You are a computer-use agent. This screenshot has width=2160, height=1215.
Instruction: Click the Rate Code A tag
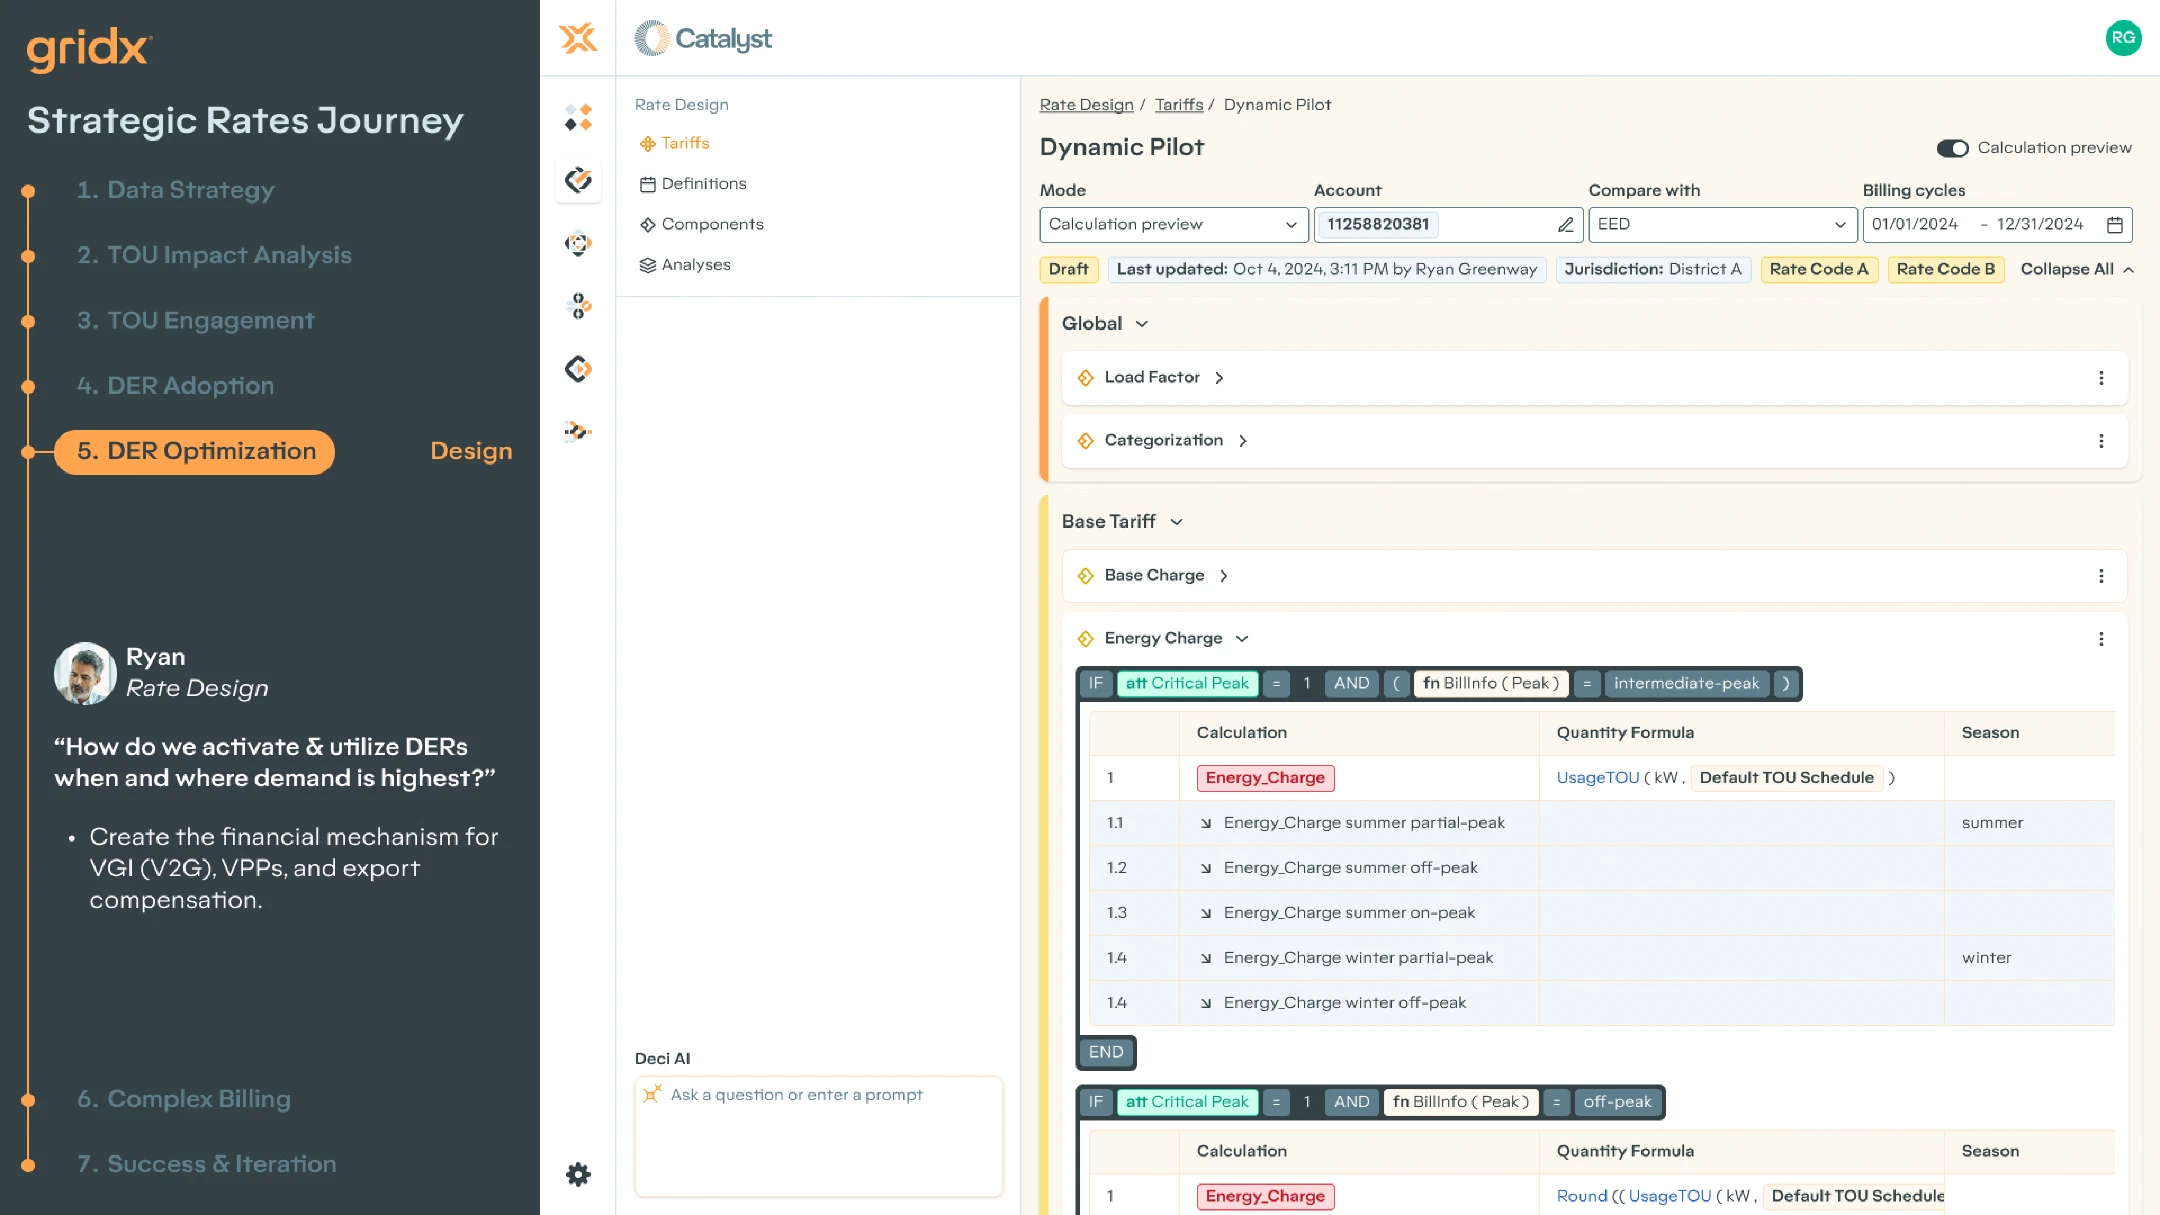[1819, 270]
